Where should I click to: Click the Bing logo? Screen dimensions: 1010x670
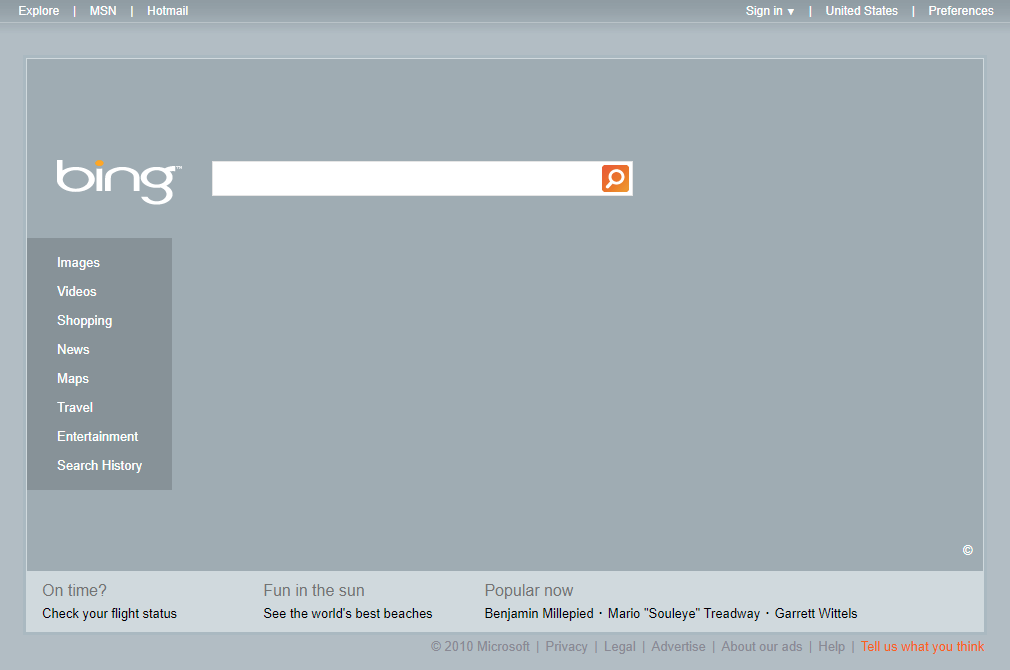tap(119, 182)
